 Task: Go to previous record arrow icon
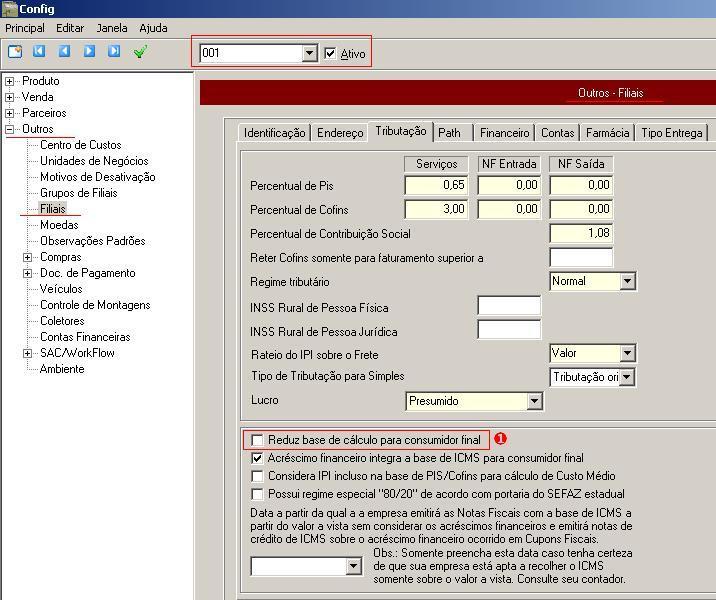[x=64, y=52]
